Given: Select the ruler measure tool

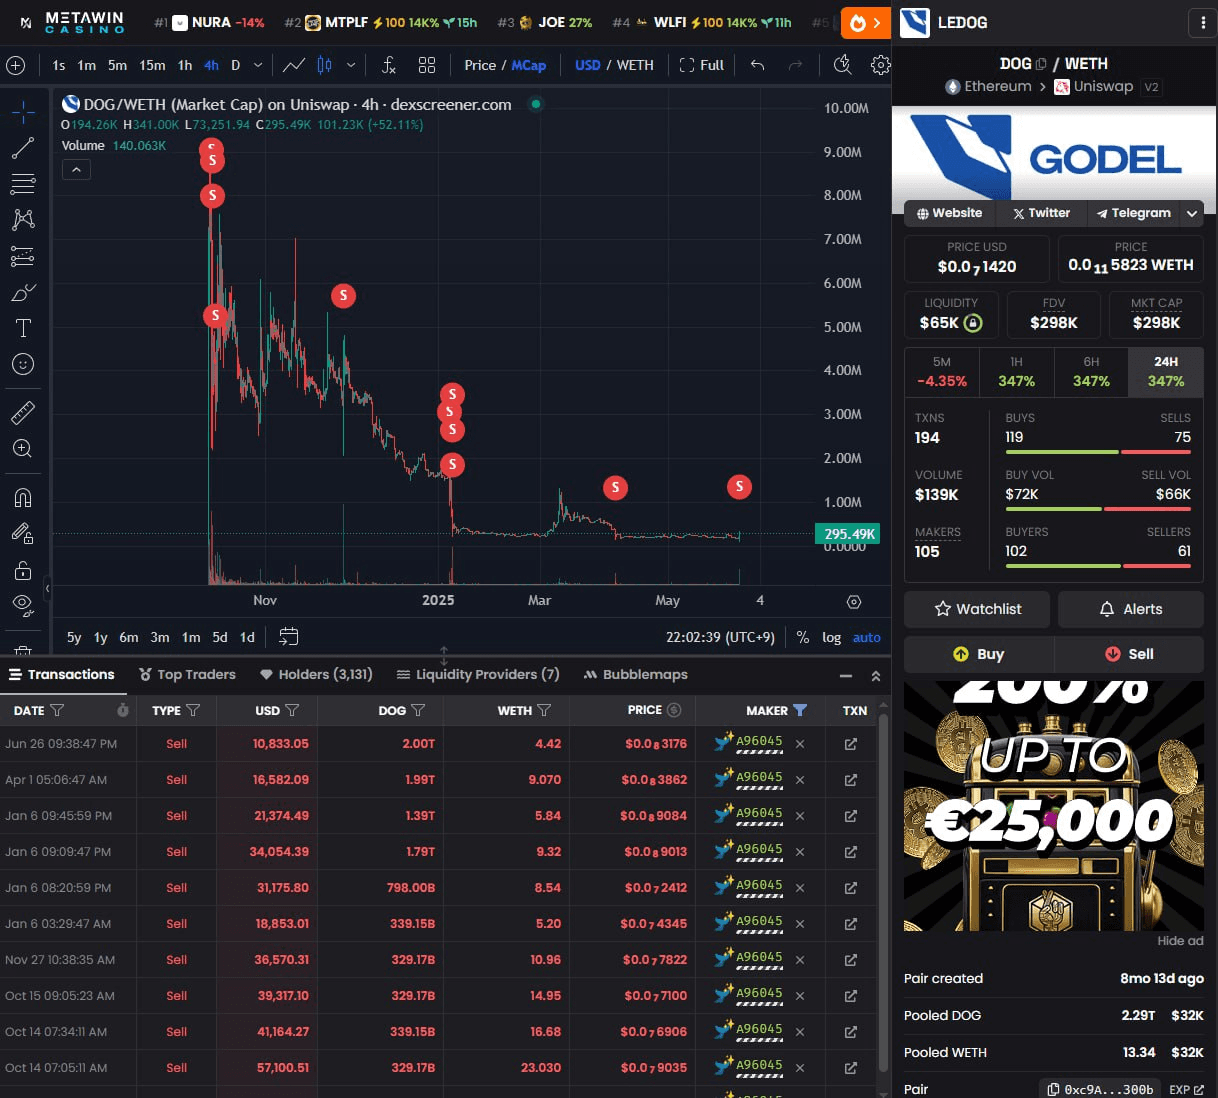Looking at the screenshot, I should (x=23, y=412).
